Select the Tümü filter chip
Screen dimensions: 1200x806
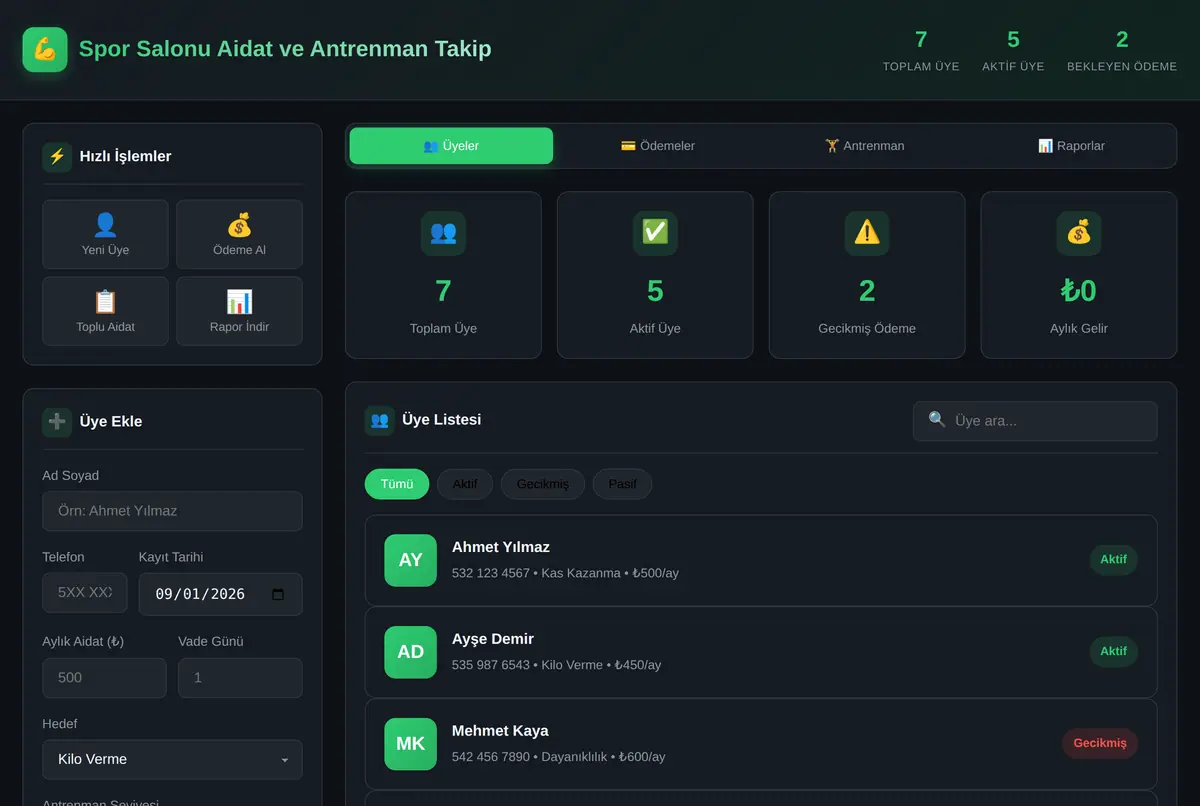(397, 484)
